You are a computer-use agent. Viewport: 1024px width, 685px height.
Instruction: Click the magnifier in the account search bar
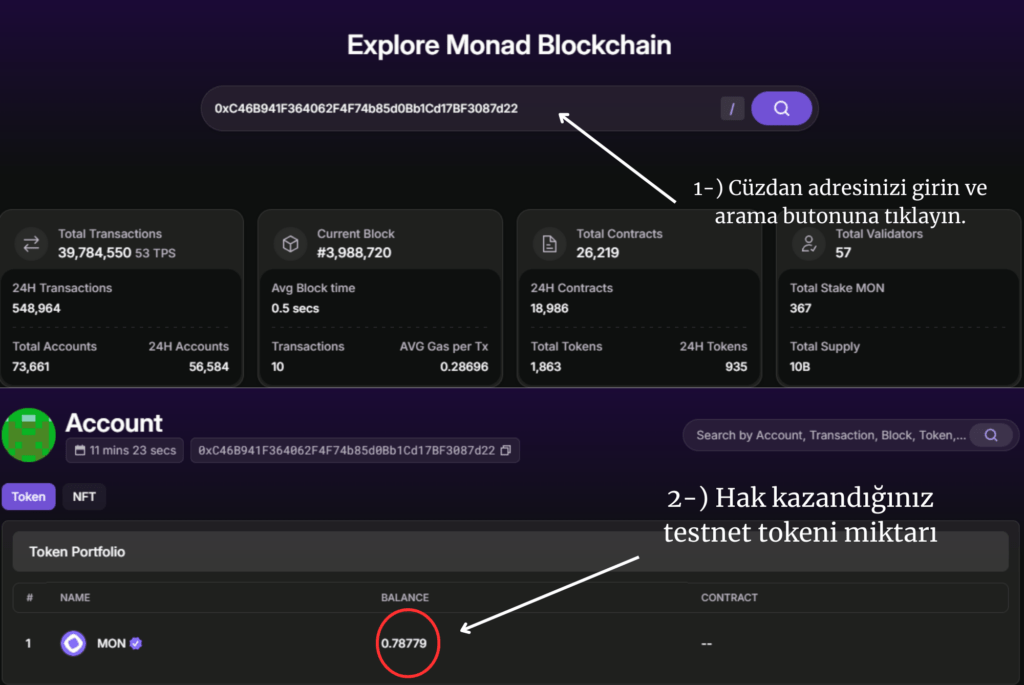click(x=991, y=435)
